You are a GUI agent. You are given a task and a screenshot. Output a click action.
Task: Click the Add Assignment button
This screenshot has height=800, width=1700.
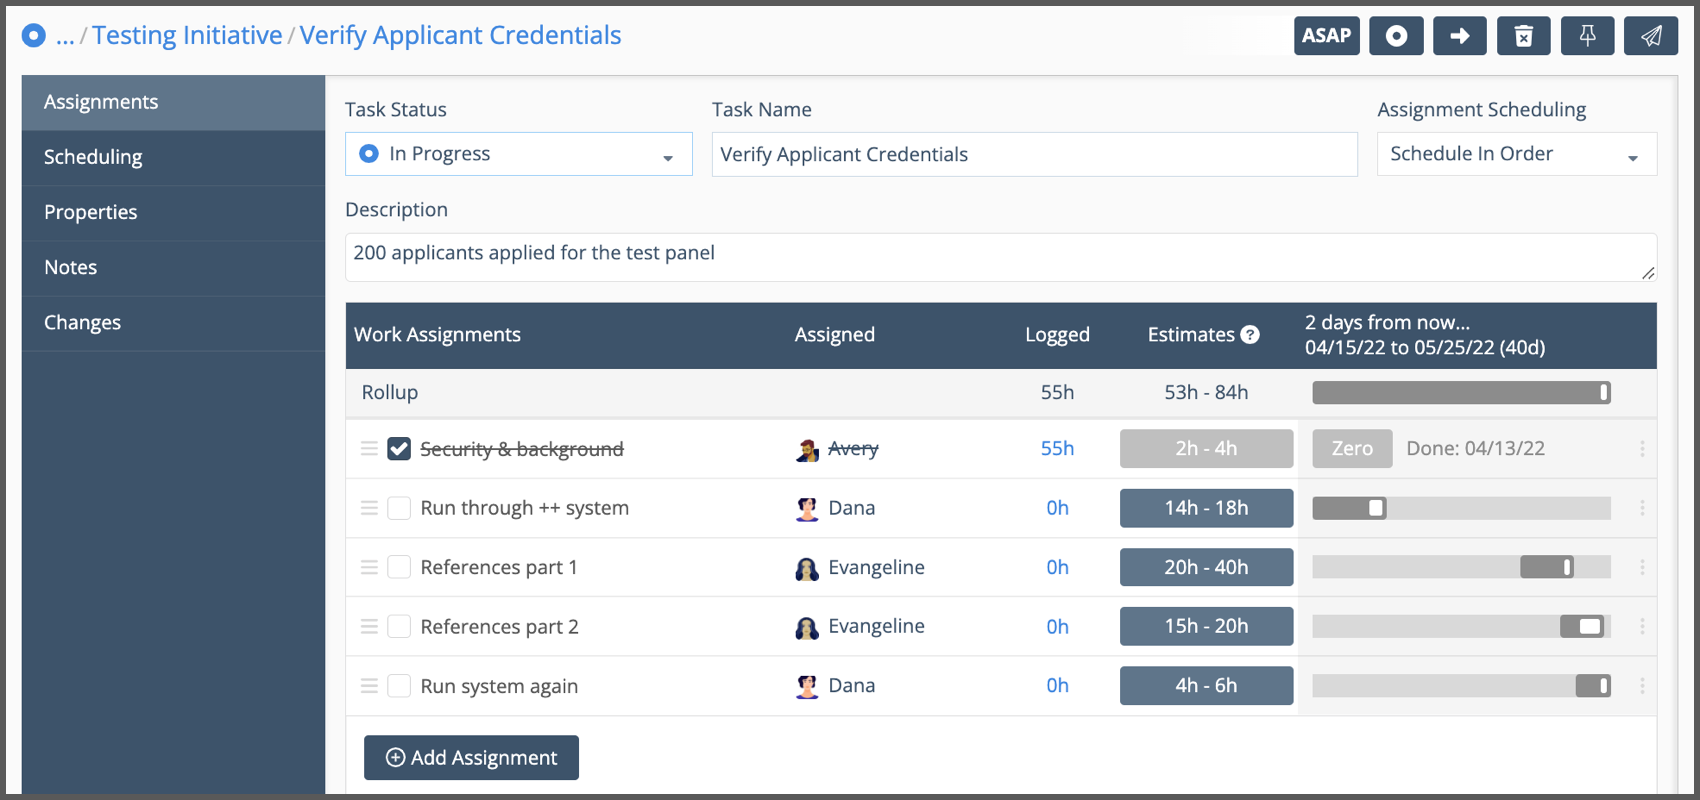(x=471, y=758)
